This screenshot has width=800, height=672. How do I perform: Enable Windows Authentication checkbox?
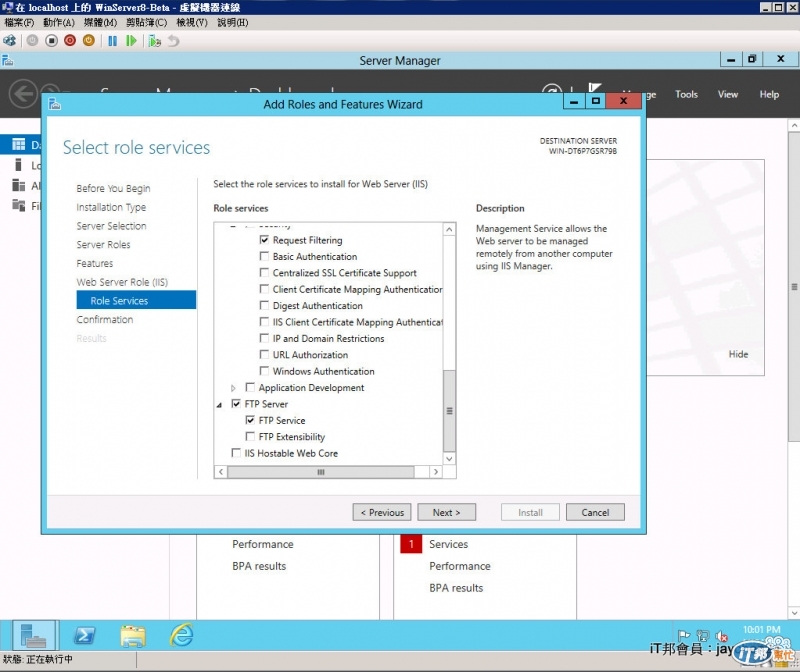point(264,371)
